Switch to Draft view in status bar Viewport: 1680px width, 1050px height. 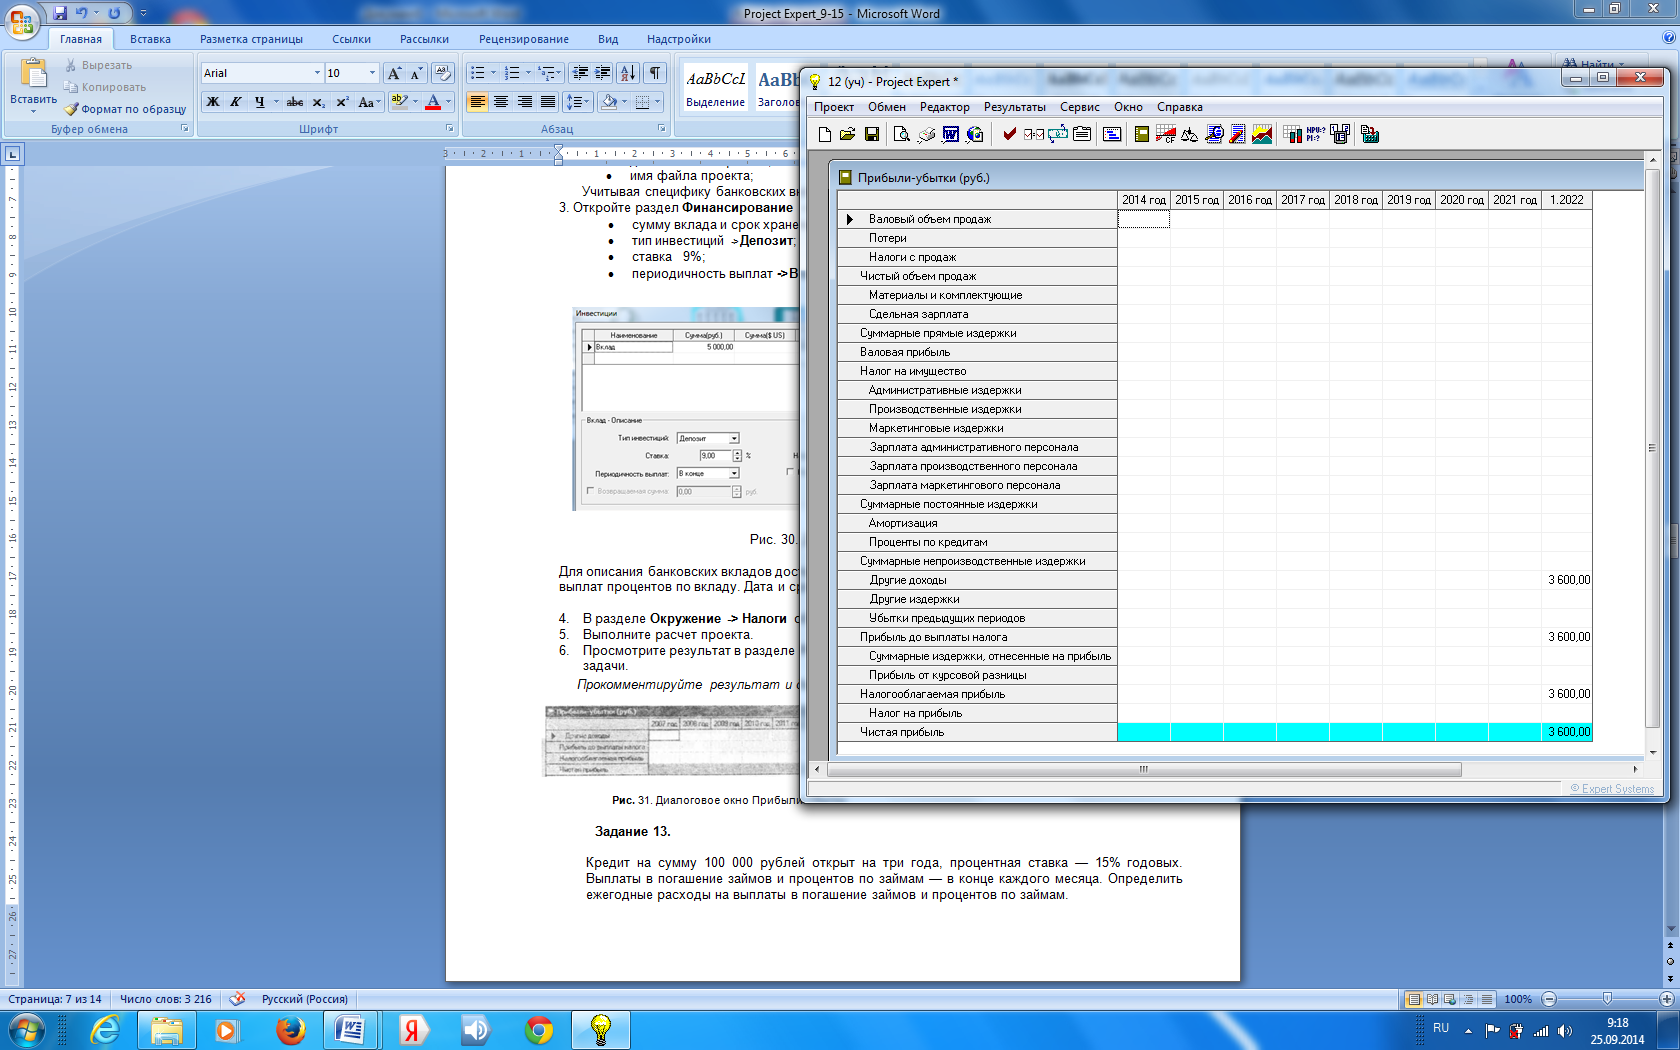[1487, 999]
